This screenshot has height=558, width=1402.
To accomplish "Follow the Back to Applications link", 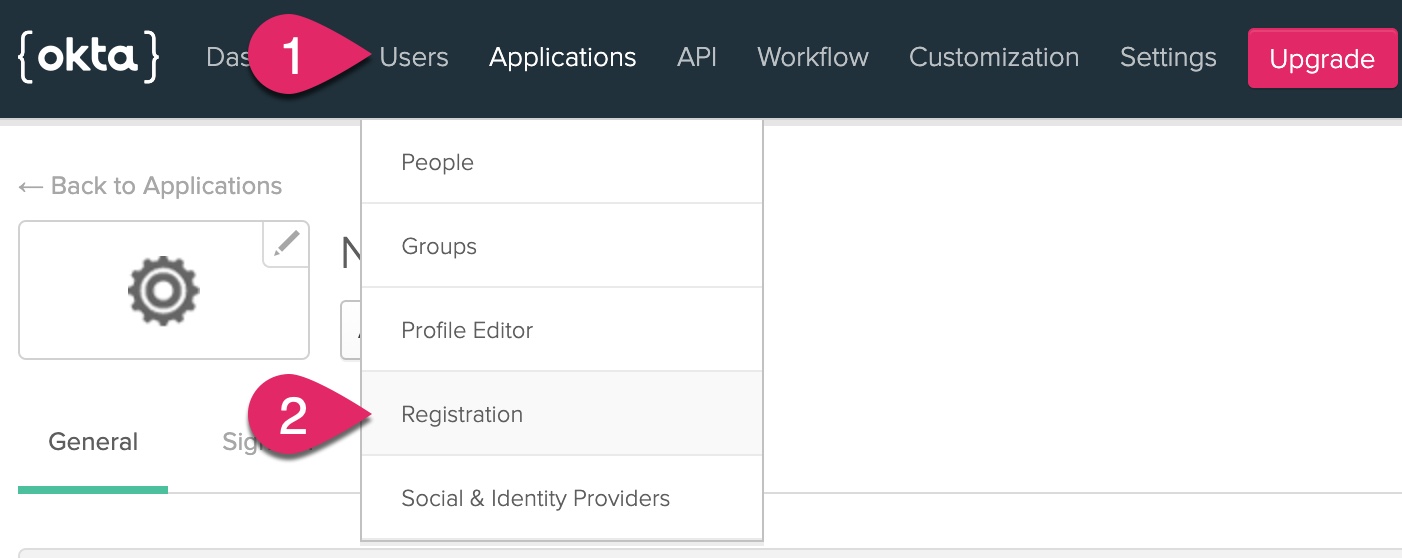I will pyautogui.click(x=150, y=186).
